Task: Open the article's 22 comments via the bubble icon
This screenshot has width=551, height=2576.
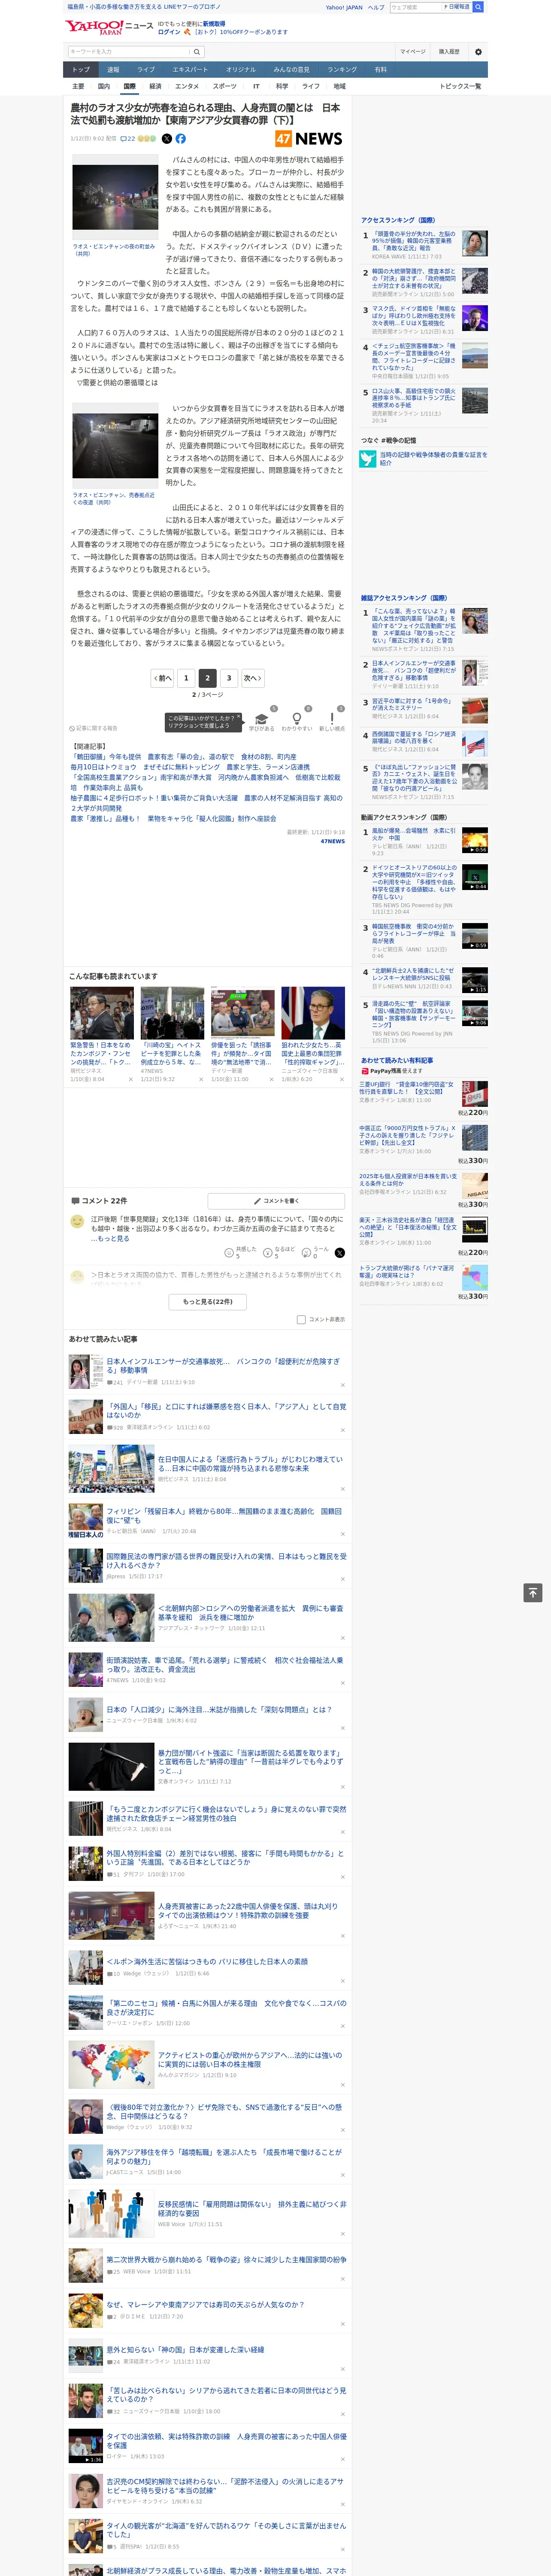Action: coord(128,139)
